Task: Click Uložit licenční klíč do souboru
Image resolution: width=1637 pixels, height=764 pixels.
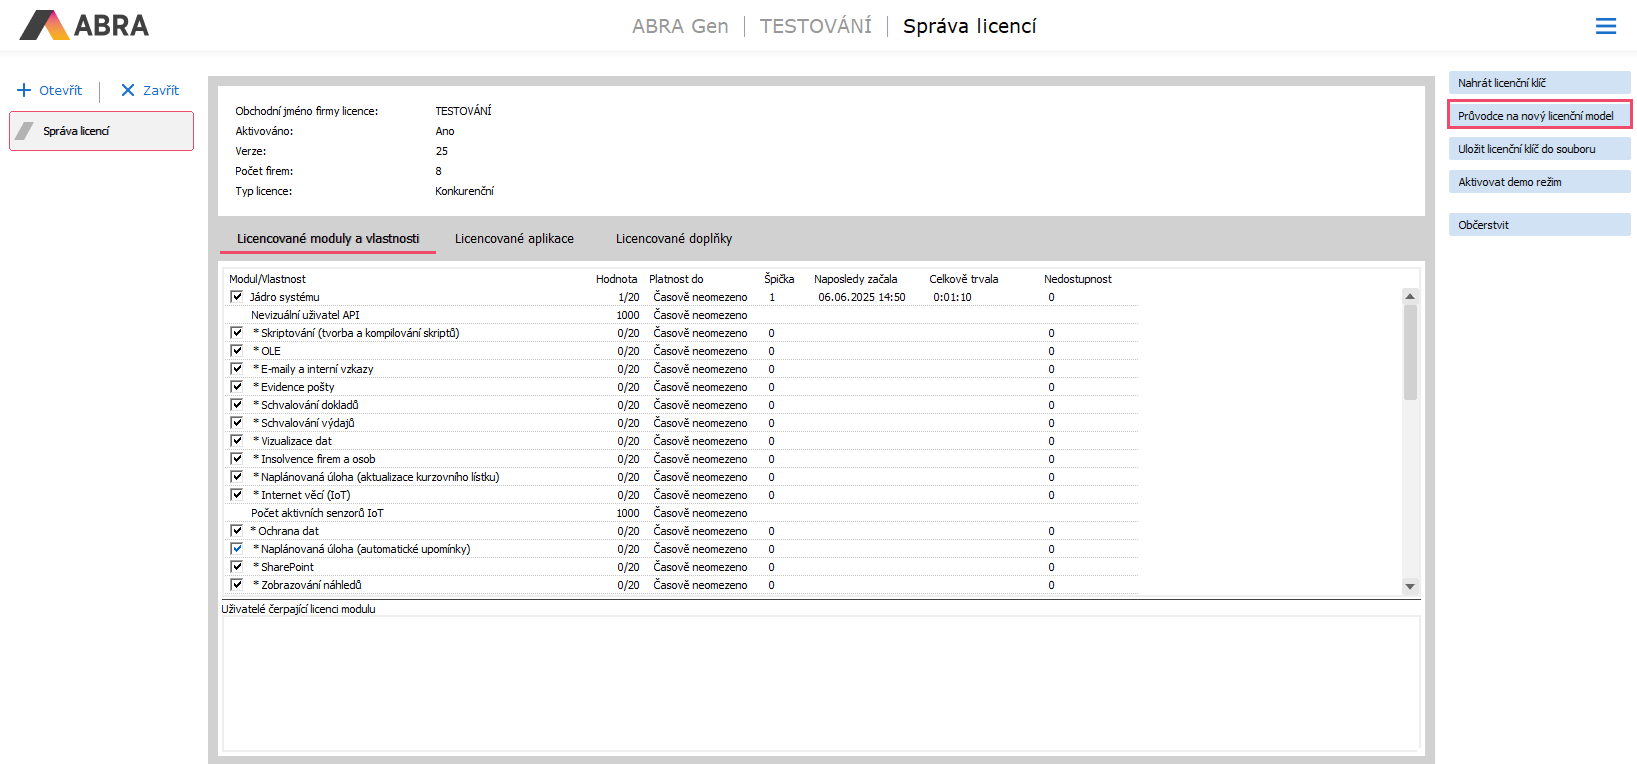Action: (x=1539, y=149)
